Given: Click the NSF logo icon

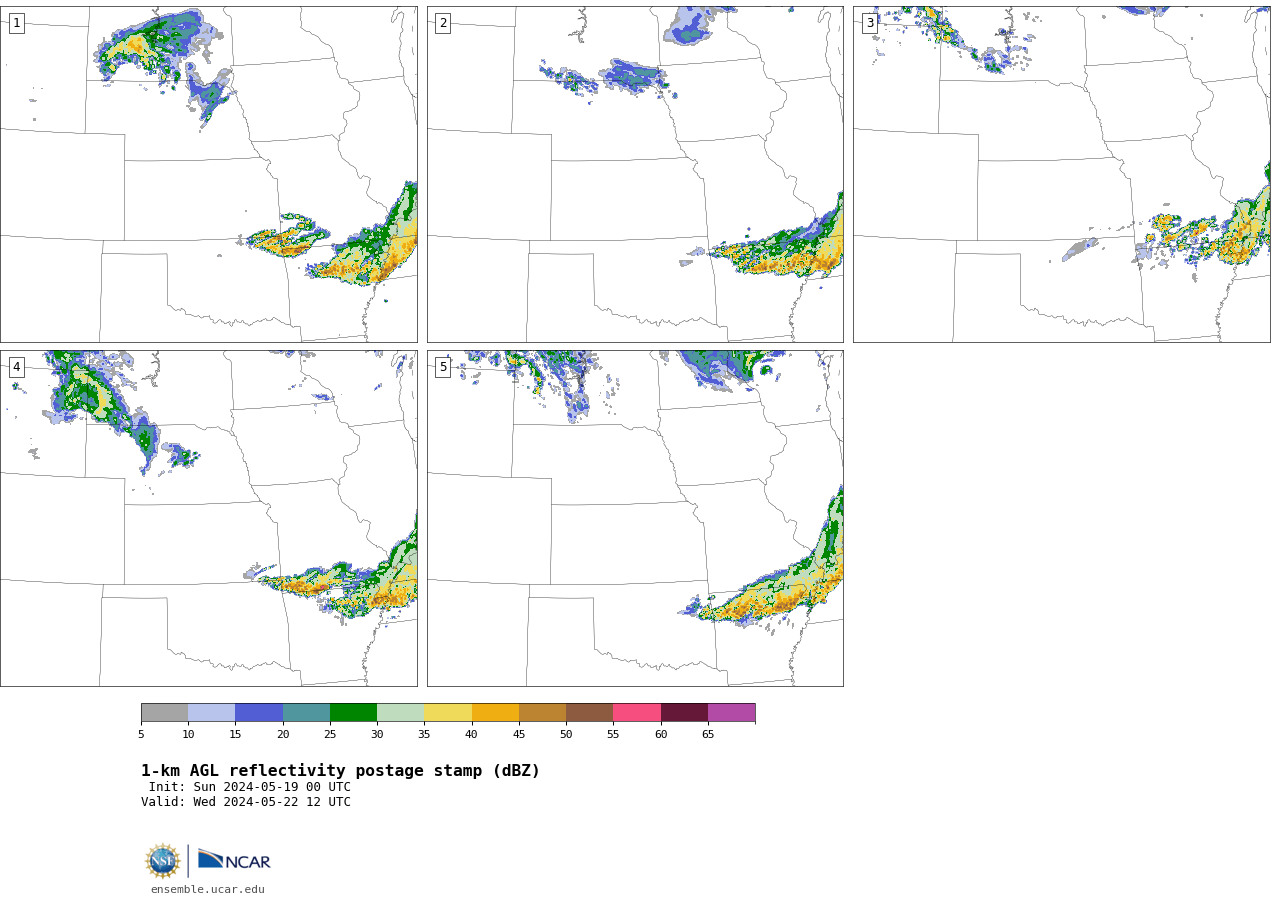Looking at the screenshot, I should 162,861.
